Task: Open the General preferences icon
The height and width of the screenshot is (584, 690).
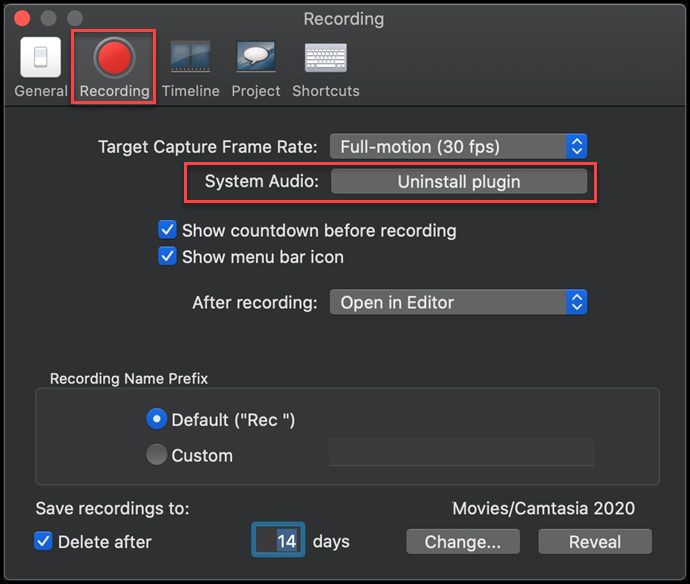Action: coord(40,58)
